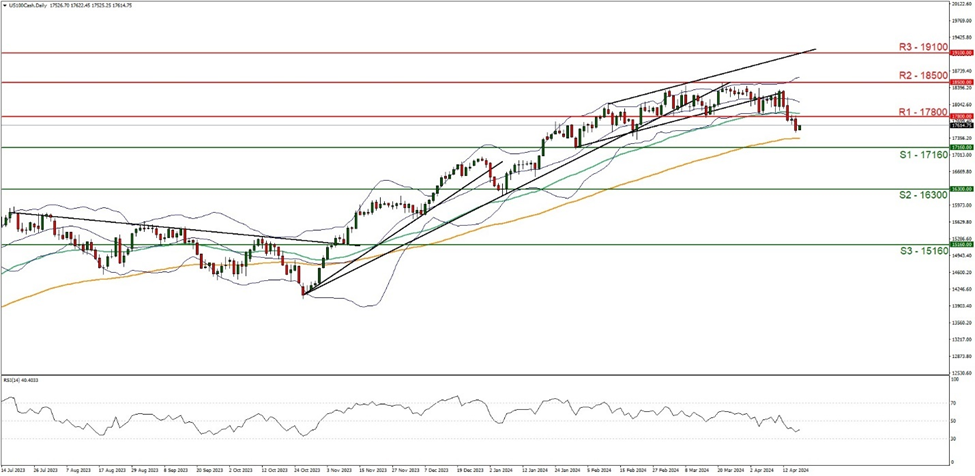This screenshot has height=476, width=975.
Task: Click the 17160.00 green price tag on axis
Action: [961, 147]
